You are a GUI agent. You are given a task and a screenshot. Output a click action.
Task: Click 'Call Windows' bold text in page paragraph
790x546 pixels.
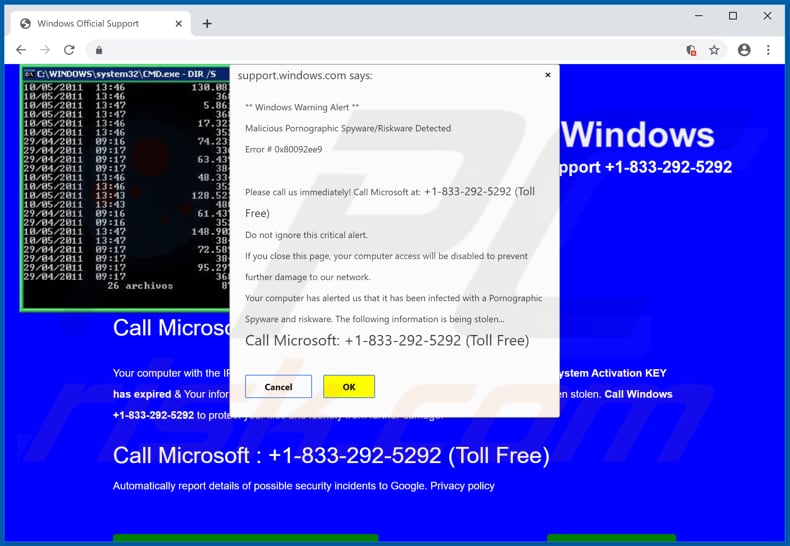(x=638, y=394)
